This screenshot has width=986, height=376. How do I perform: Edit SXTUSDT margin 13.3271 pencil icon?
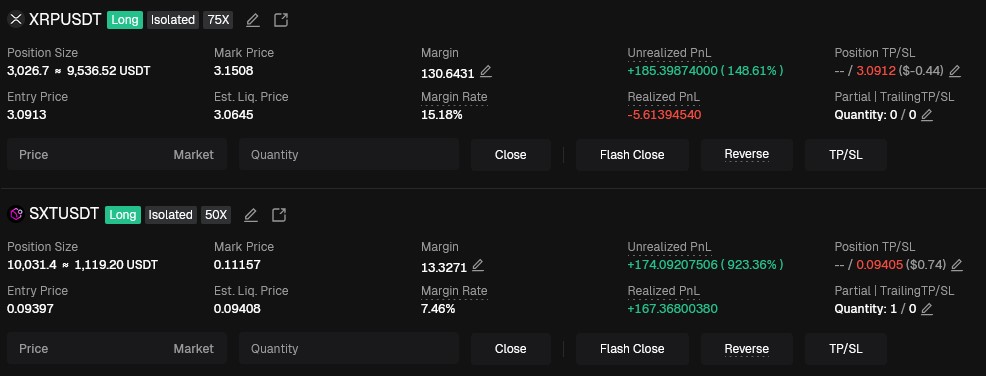[478, 265]
